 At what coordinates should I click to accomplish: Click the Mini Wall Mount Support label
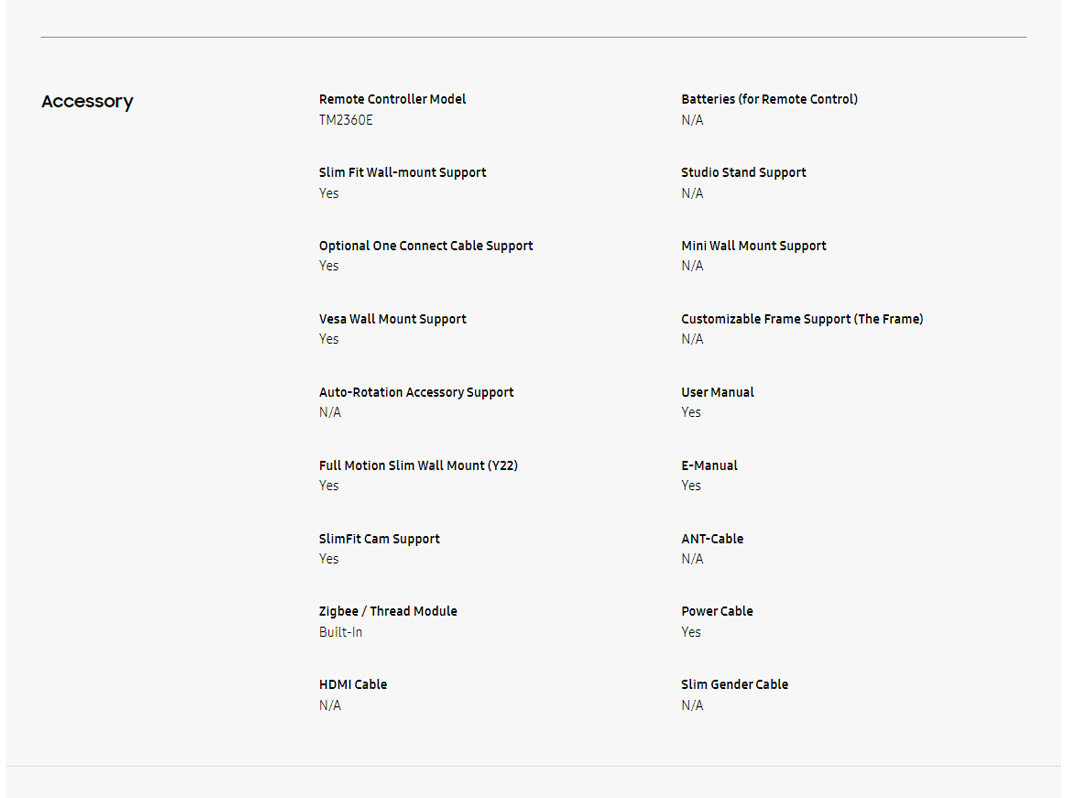[x=753, y=245]
